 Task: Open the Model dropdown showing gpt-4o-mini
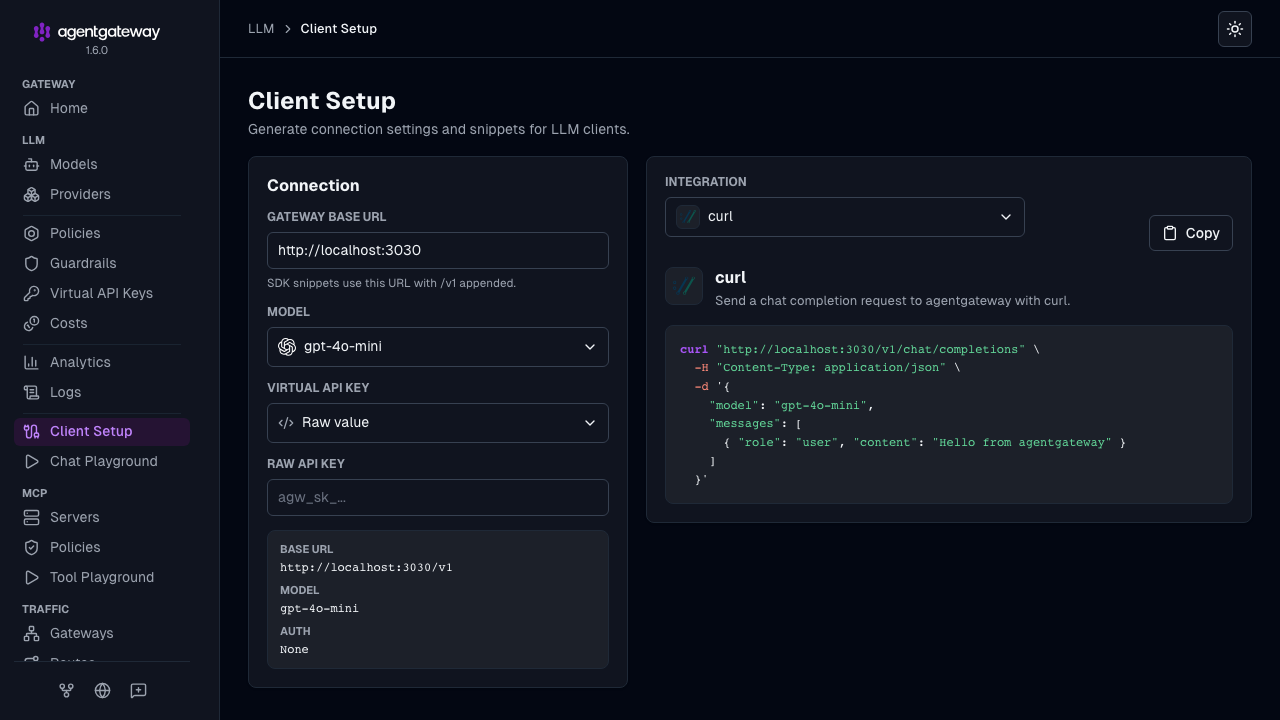pos(438,346)
